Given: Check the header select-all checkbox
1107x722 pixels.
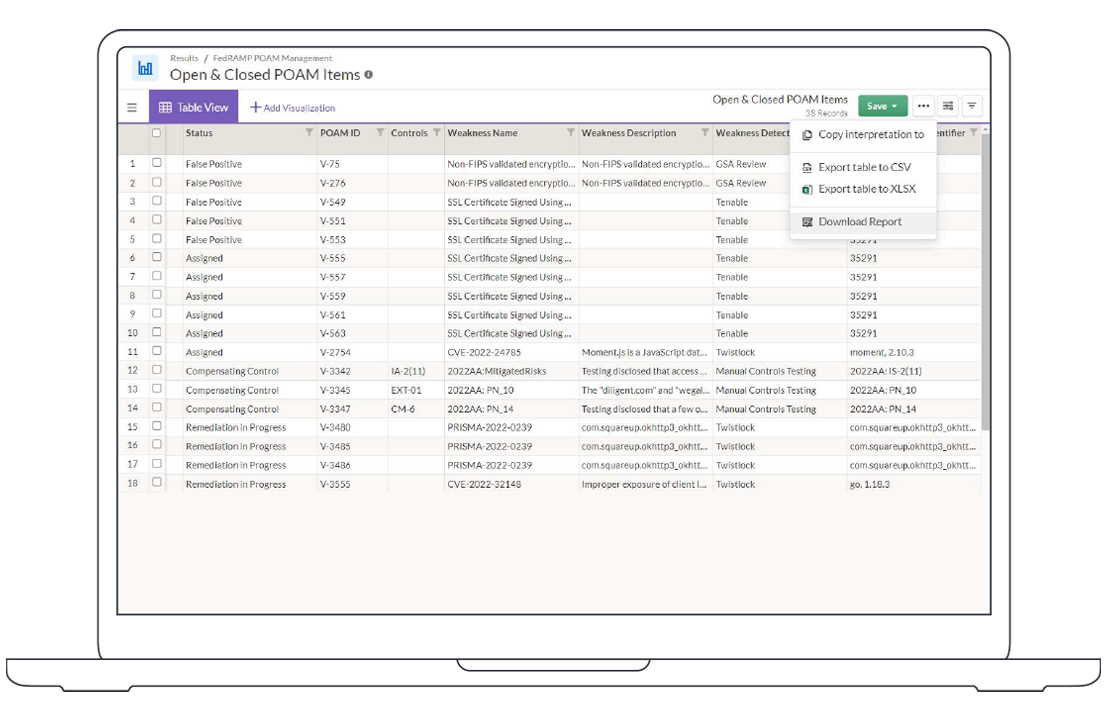Looking at the screenshot, I should [155, 131].
